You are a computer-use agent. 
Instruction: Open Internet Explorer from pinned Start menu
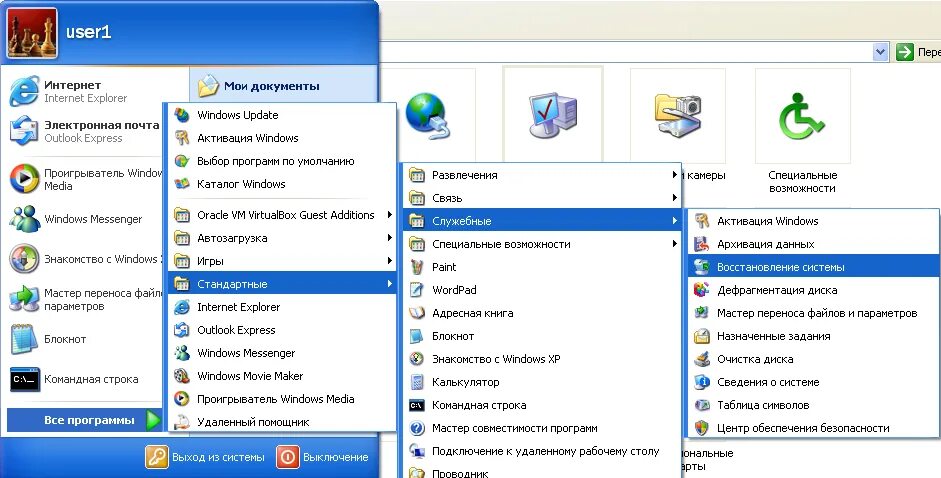(87, 92)
